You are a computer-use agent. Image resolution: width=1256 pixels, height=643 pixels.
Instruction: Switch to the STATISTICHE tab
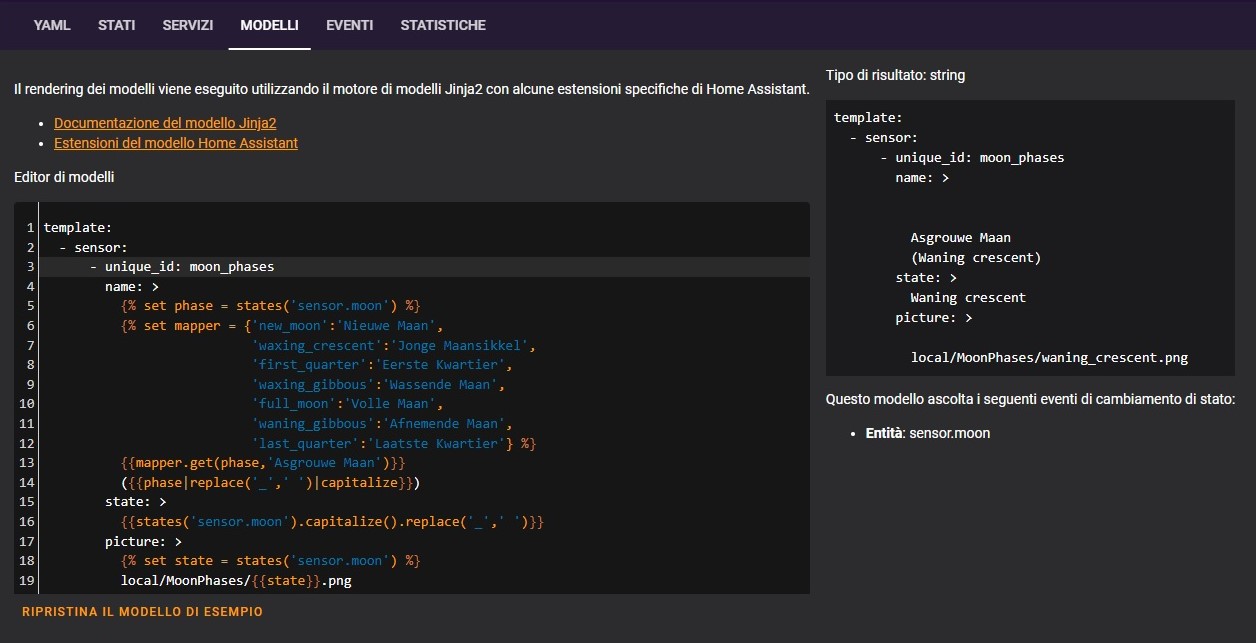(x=443, y=25)
